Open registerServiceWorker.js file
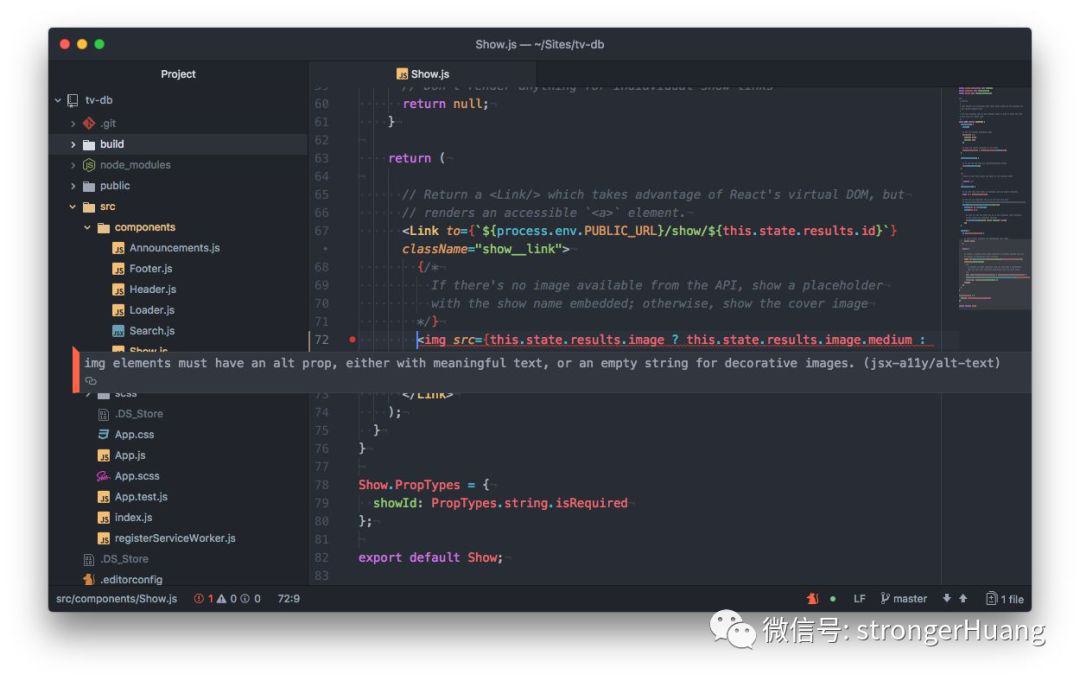 click(175, 538)
